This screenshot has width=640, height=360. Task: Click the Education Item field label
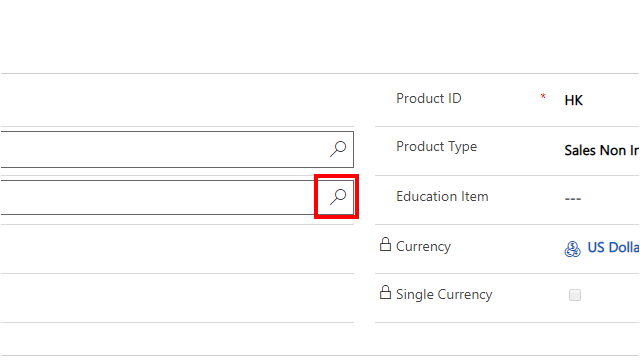click(442, 196)
